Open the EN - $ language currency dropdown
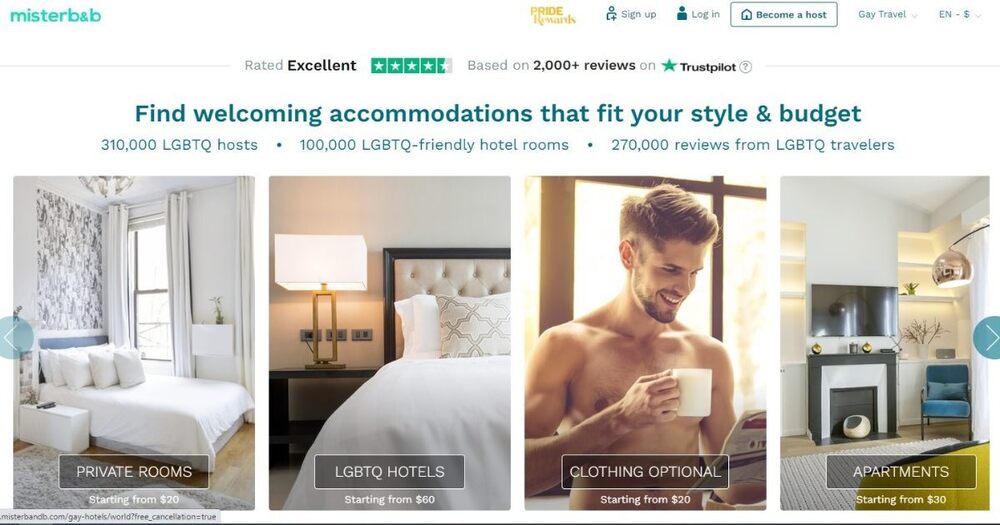 [x=959, y=14]
